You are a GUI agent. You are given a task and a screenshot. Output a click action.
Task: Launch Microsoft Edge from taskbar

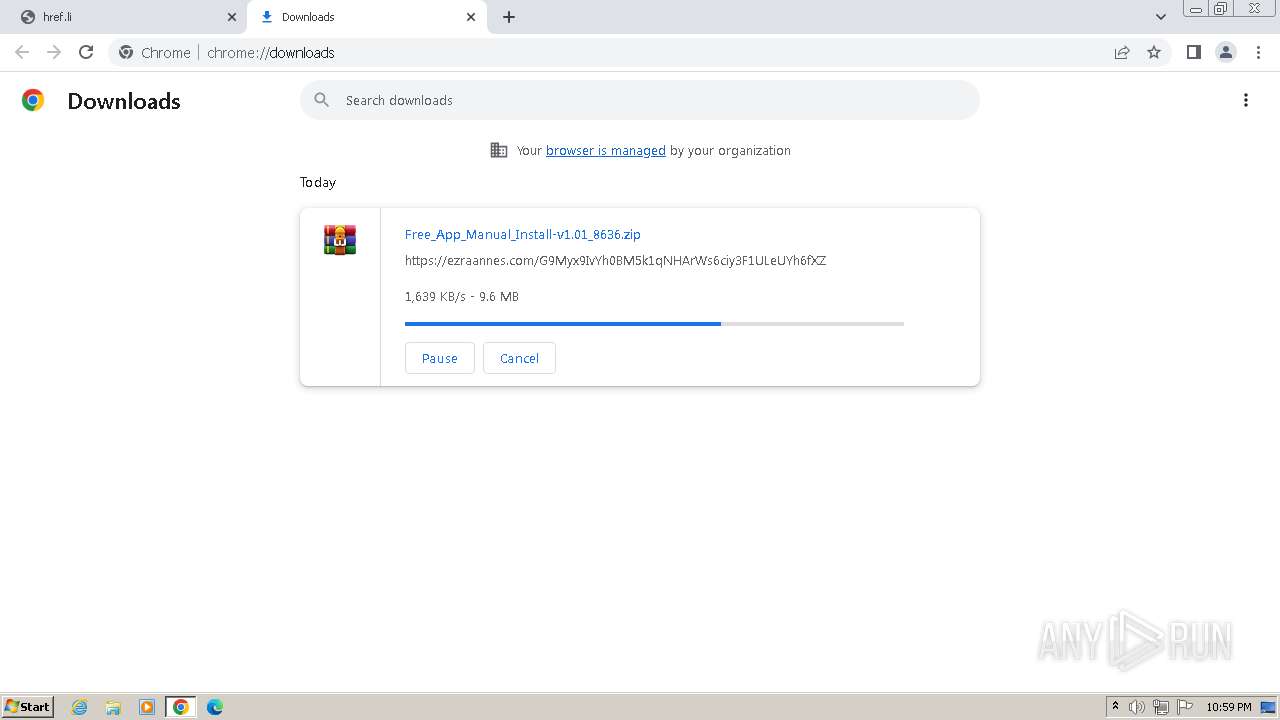click(215, 707)
